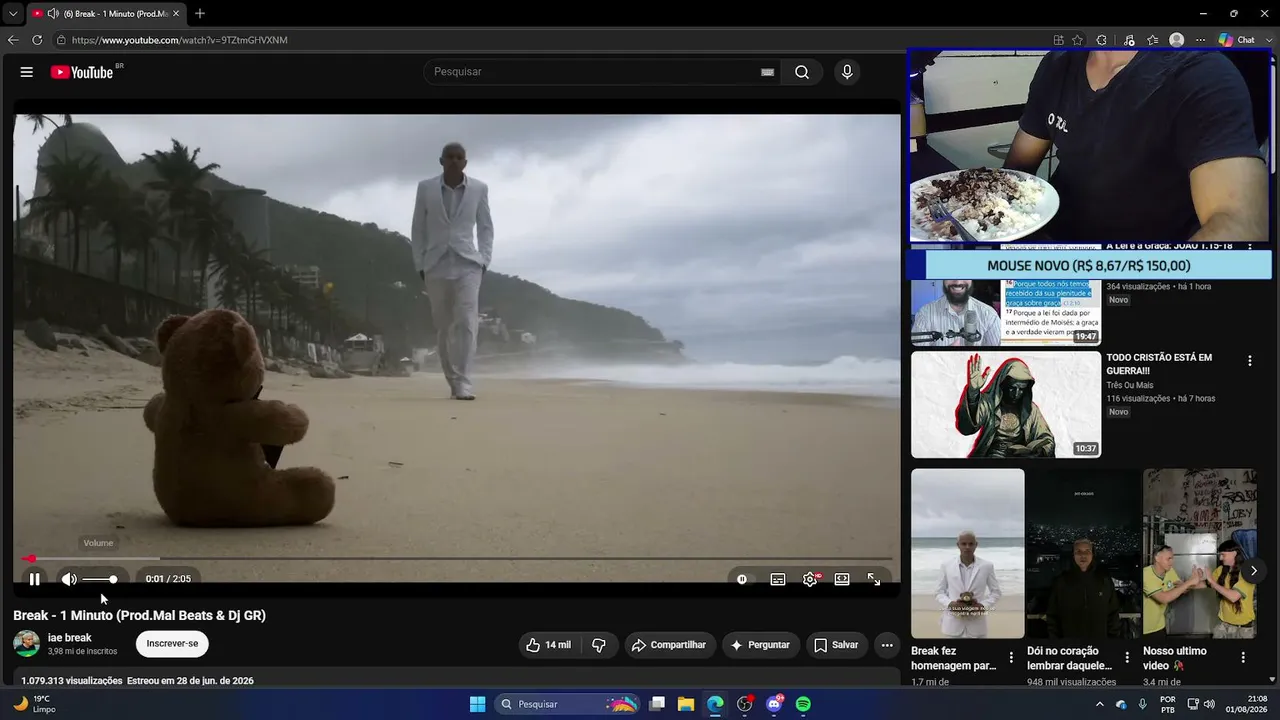1280x720 pixels.
Task: Dislike the video with the thumbs down
Action: 599,645
